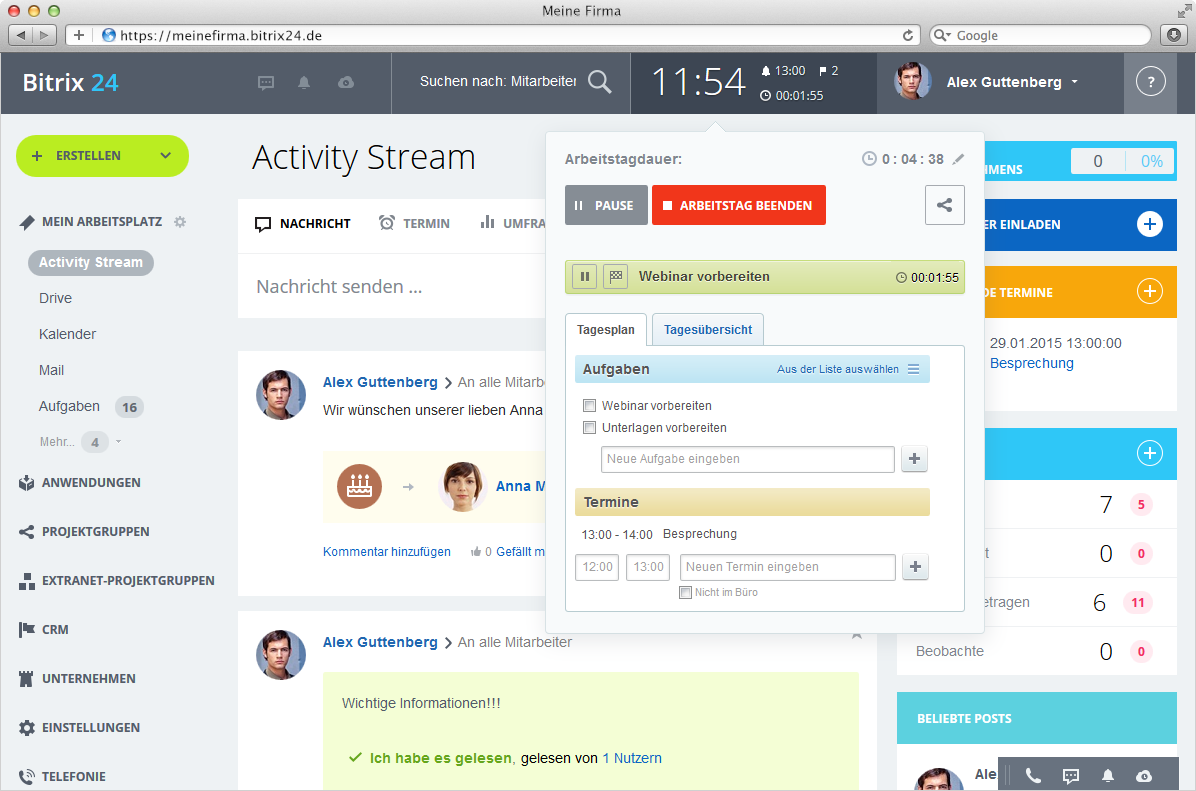Viewport: 1196px width, 791px height.
Task: Select the Nachricht post tab
Action: pos(303,223)
